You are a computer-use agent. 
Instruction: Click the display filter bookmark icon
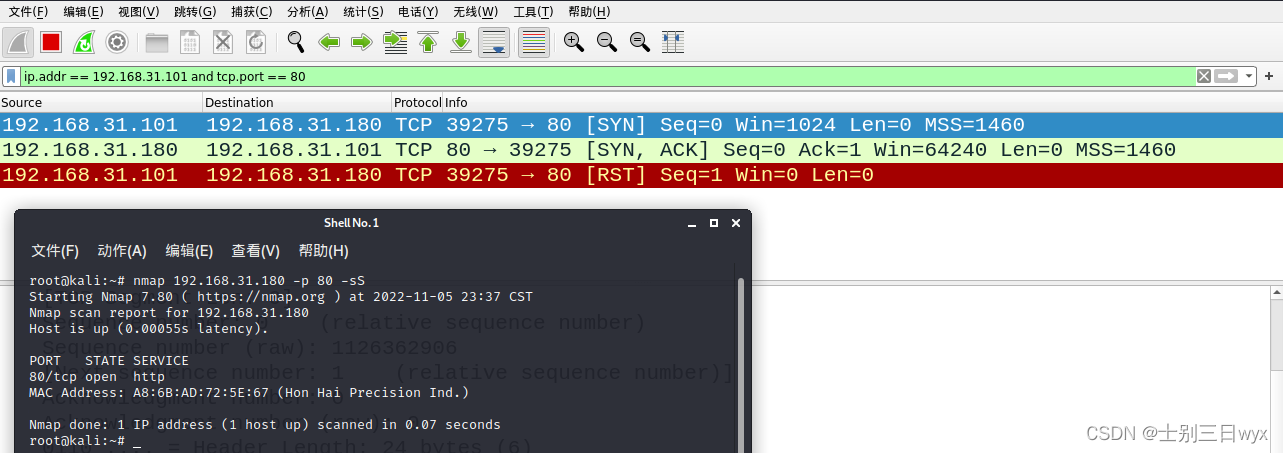pos(11,76)
